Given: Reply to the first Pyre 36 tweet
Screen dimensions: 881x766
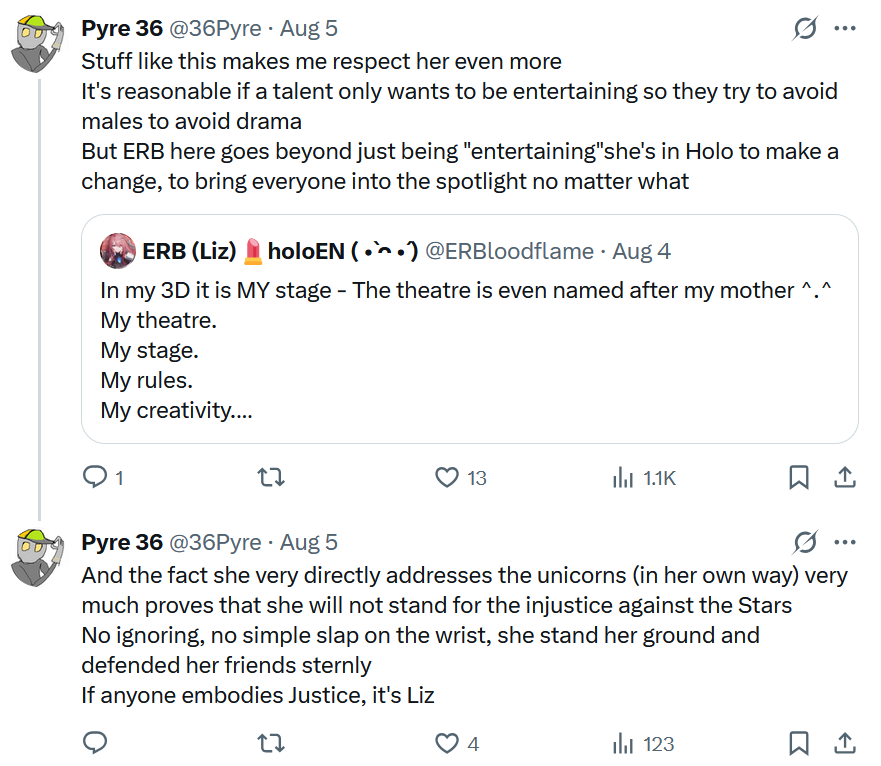Looking at the screenshot, I should [x=95, y=478].
